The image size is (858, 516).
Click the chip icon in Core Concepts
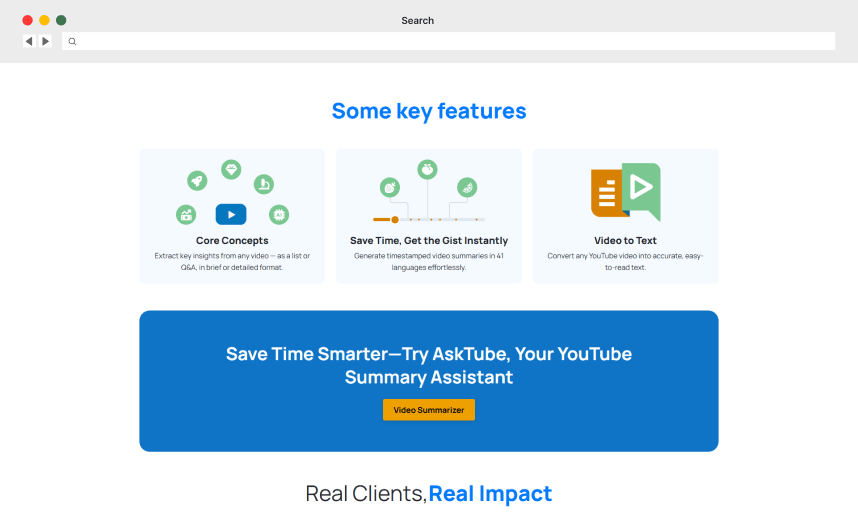(279, 214)
